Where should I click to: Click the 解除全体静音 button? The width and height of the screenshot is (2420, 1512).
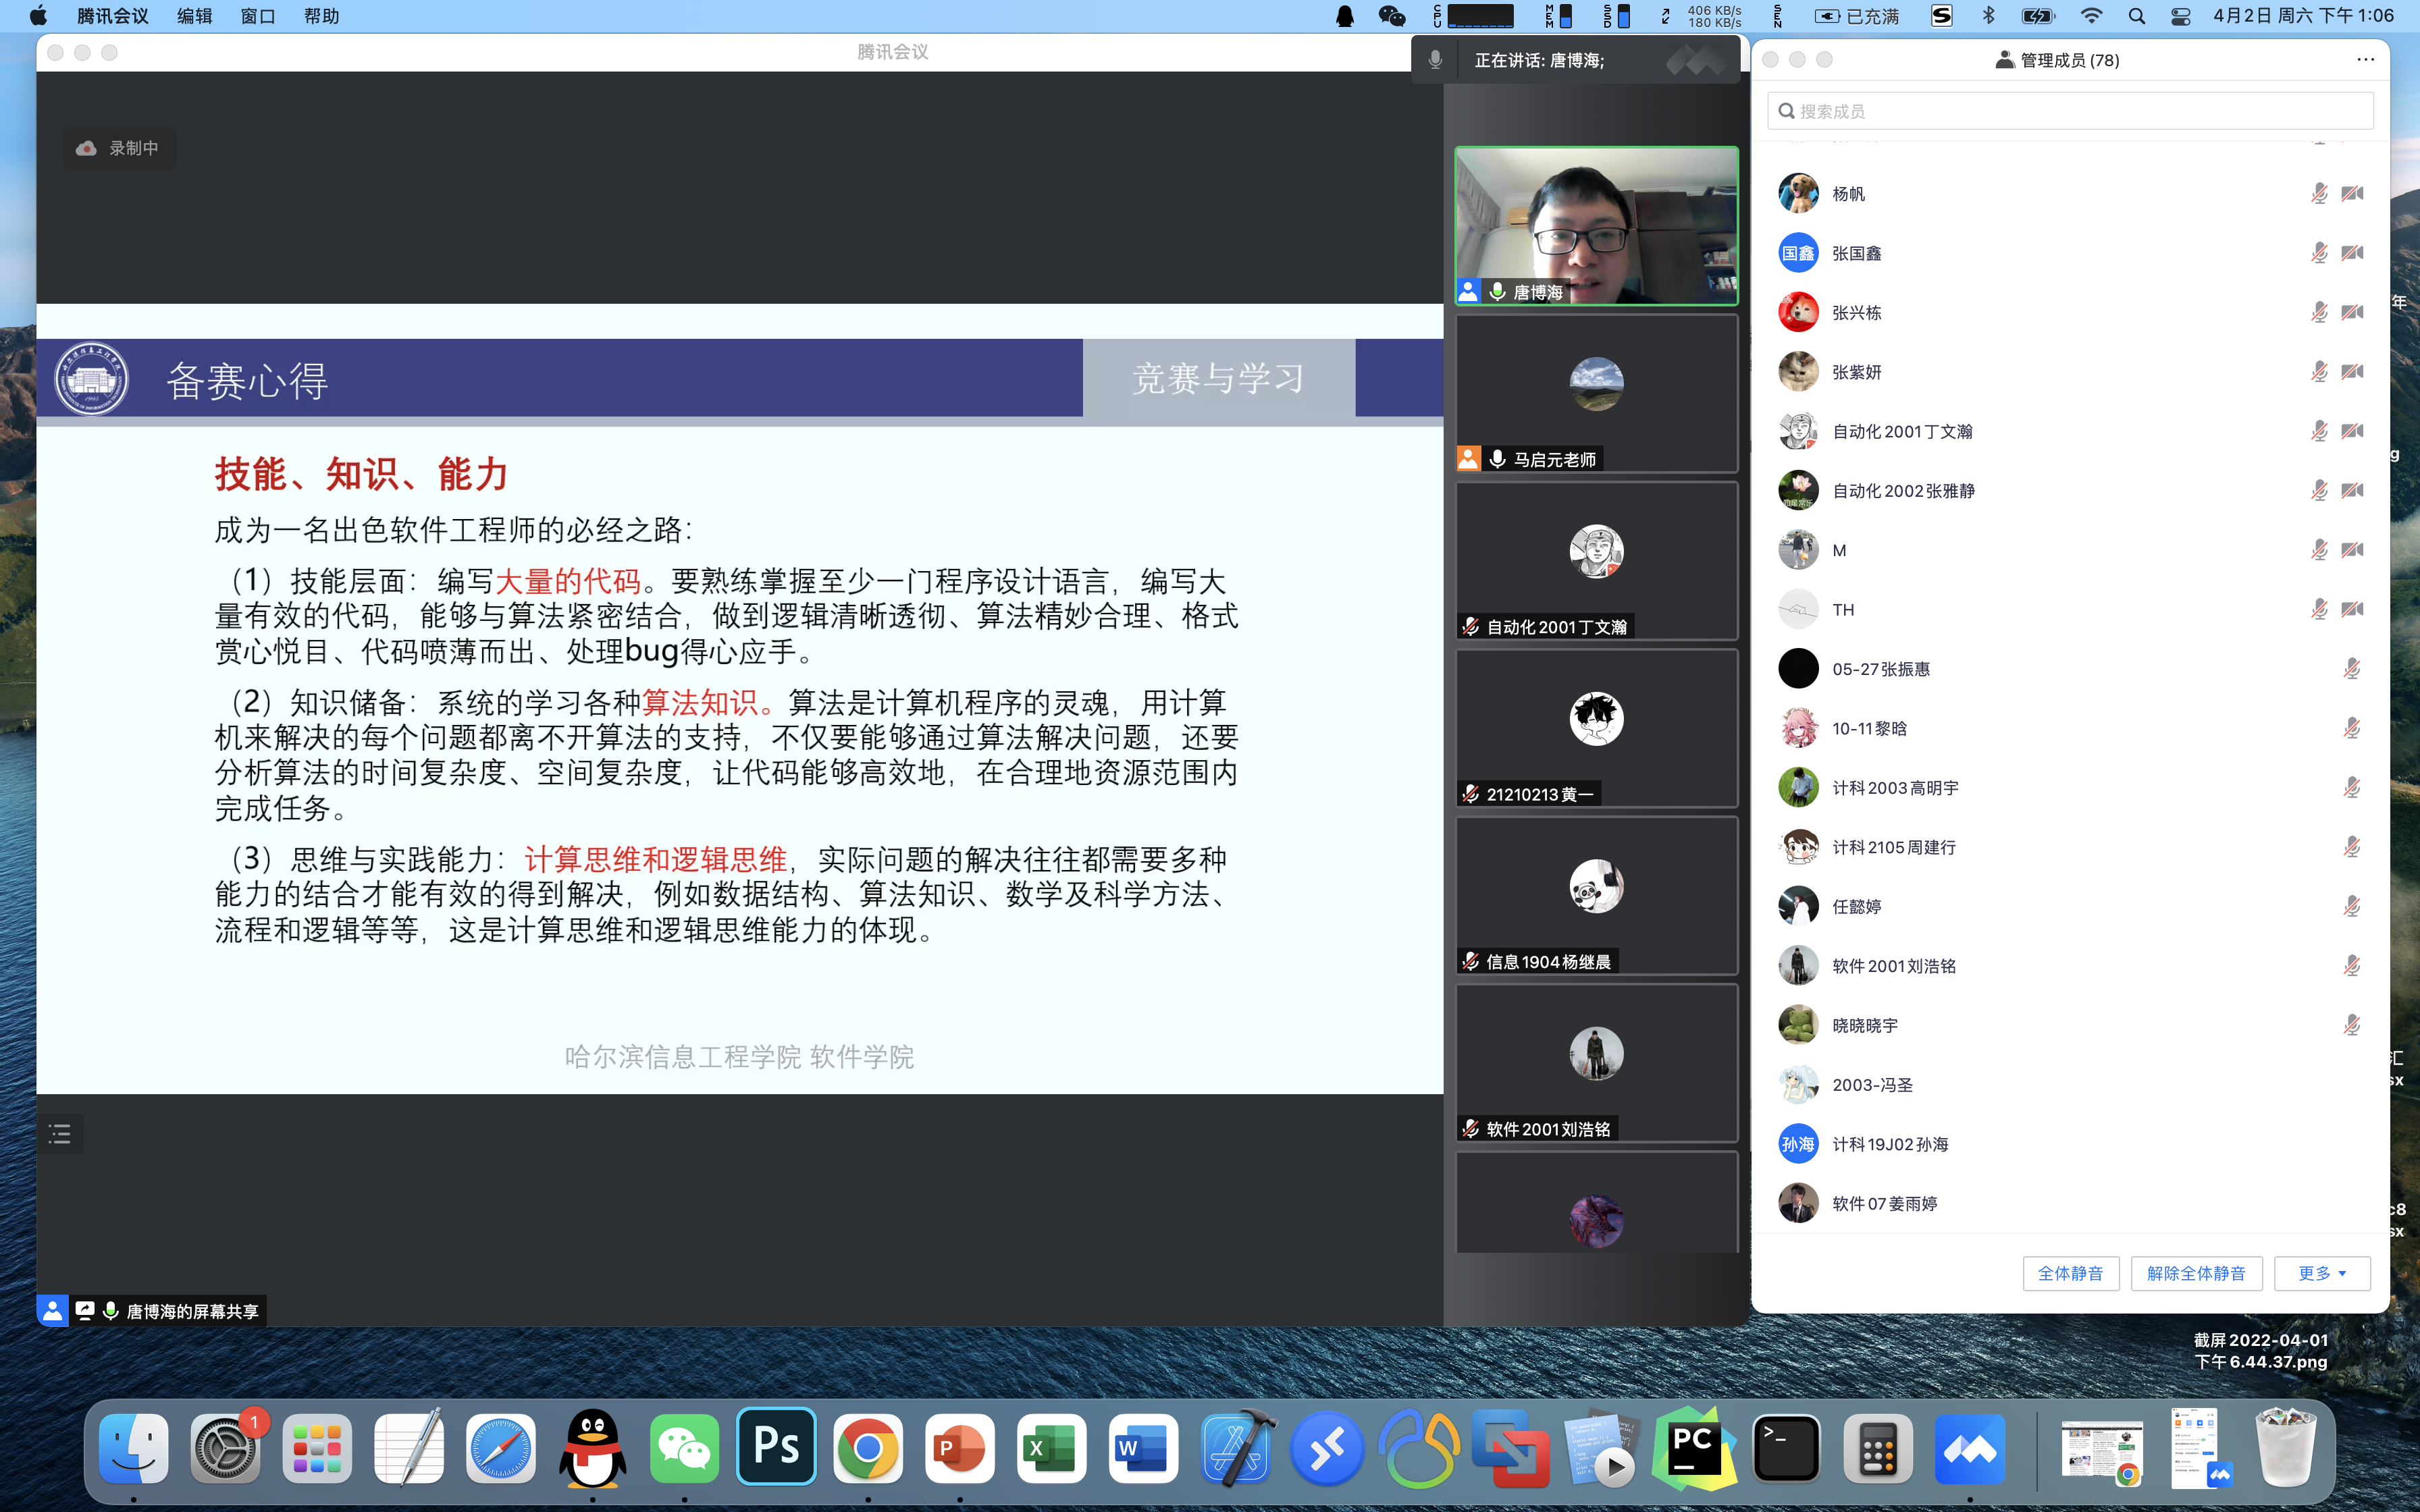[x=2196, y=1273]
